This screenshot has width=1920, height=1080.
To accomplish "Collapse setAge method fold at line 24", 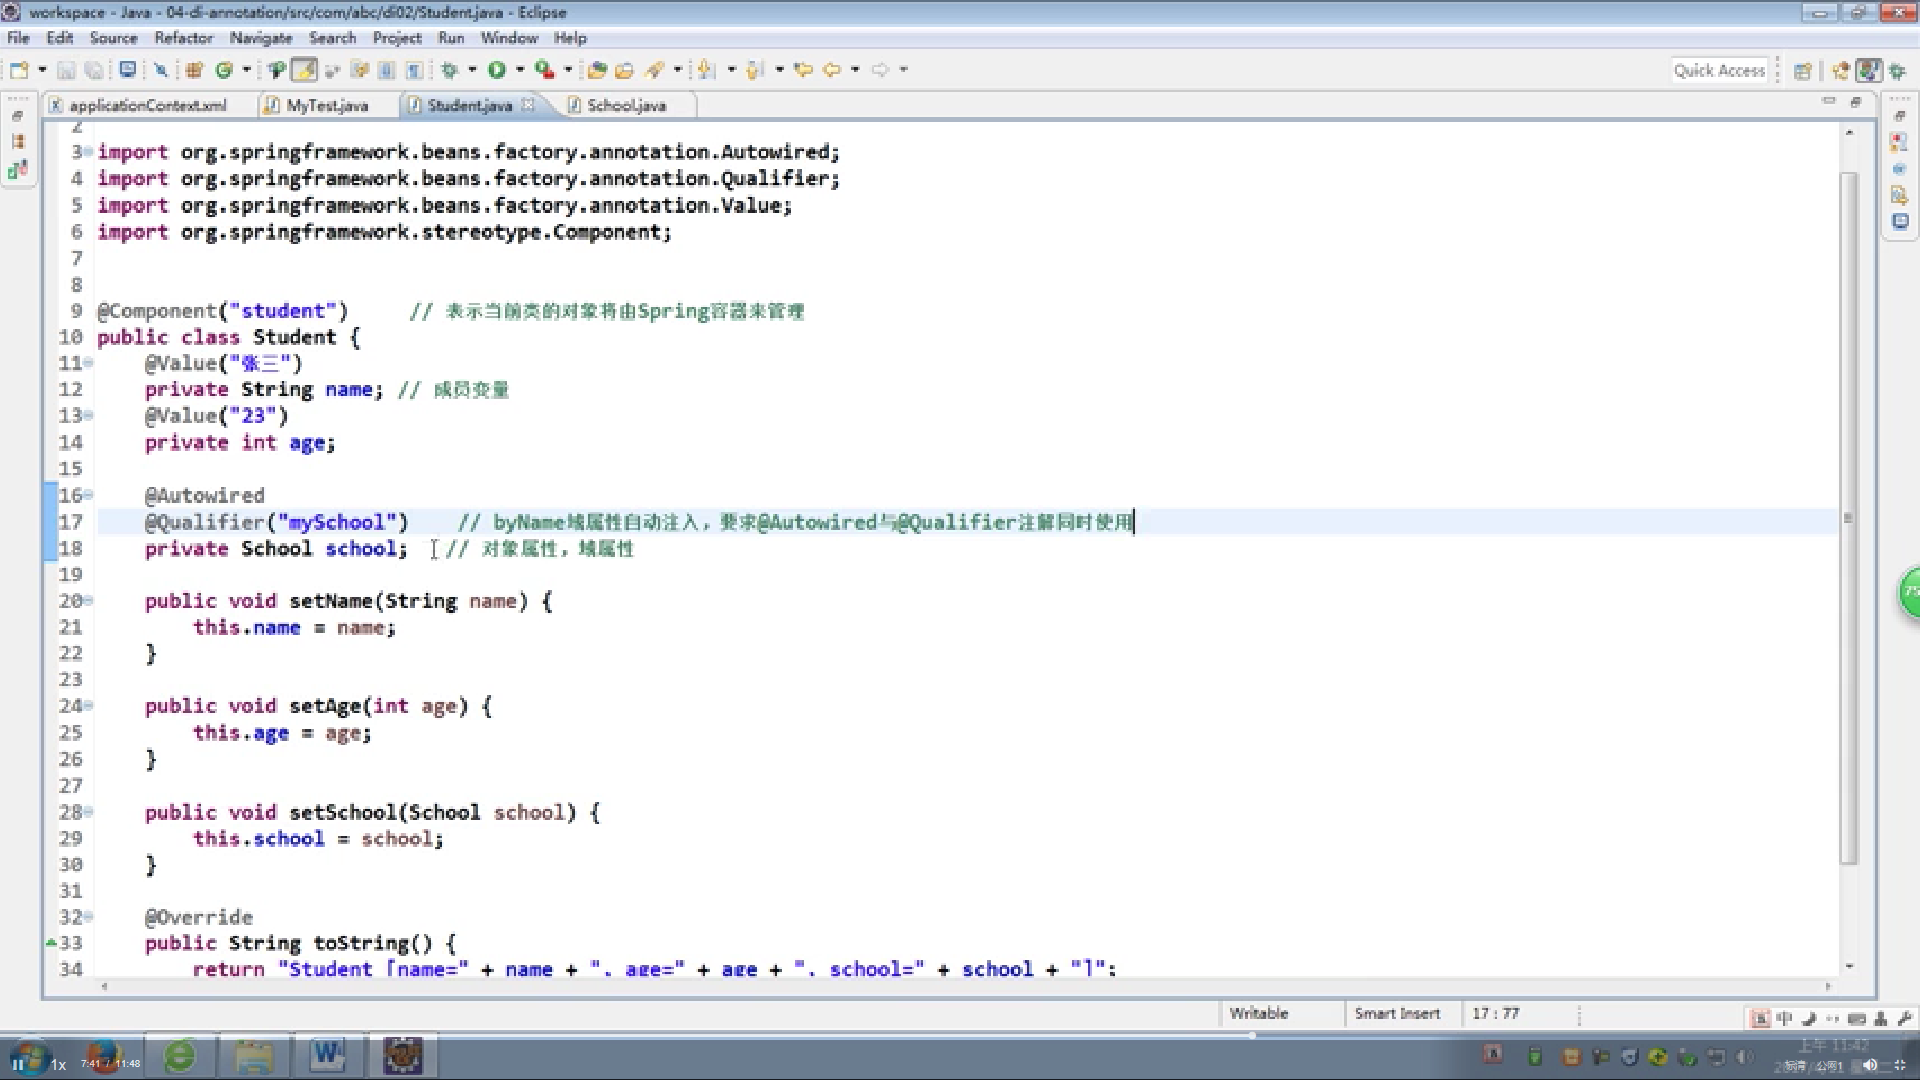I will pos(89,706).
